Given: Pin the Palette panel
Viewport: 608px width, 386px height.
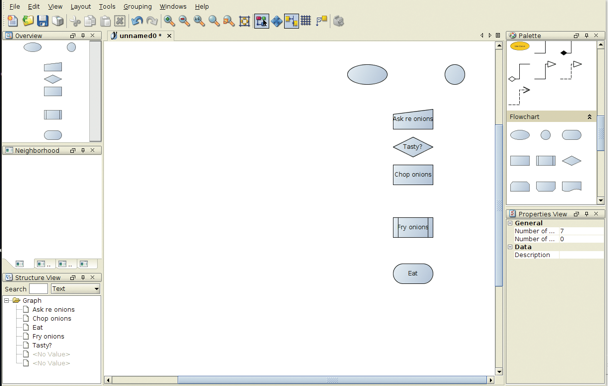Looking at the screenshot, I should (586, 35).
